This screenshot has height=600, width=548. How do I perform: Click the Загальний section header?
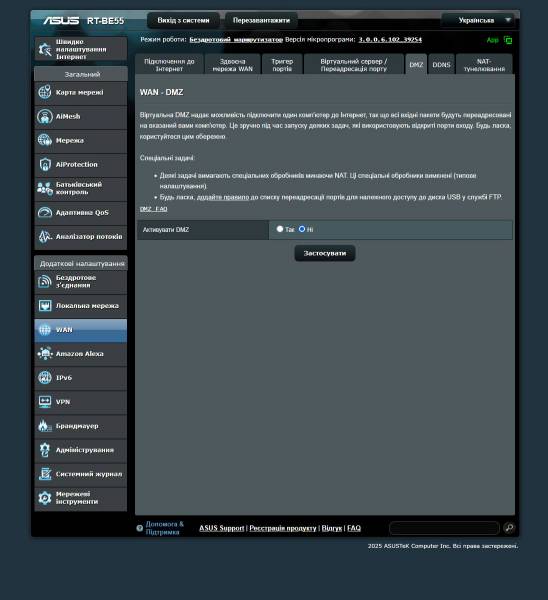pyautogui.click(x=81, y=74)
